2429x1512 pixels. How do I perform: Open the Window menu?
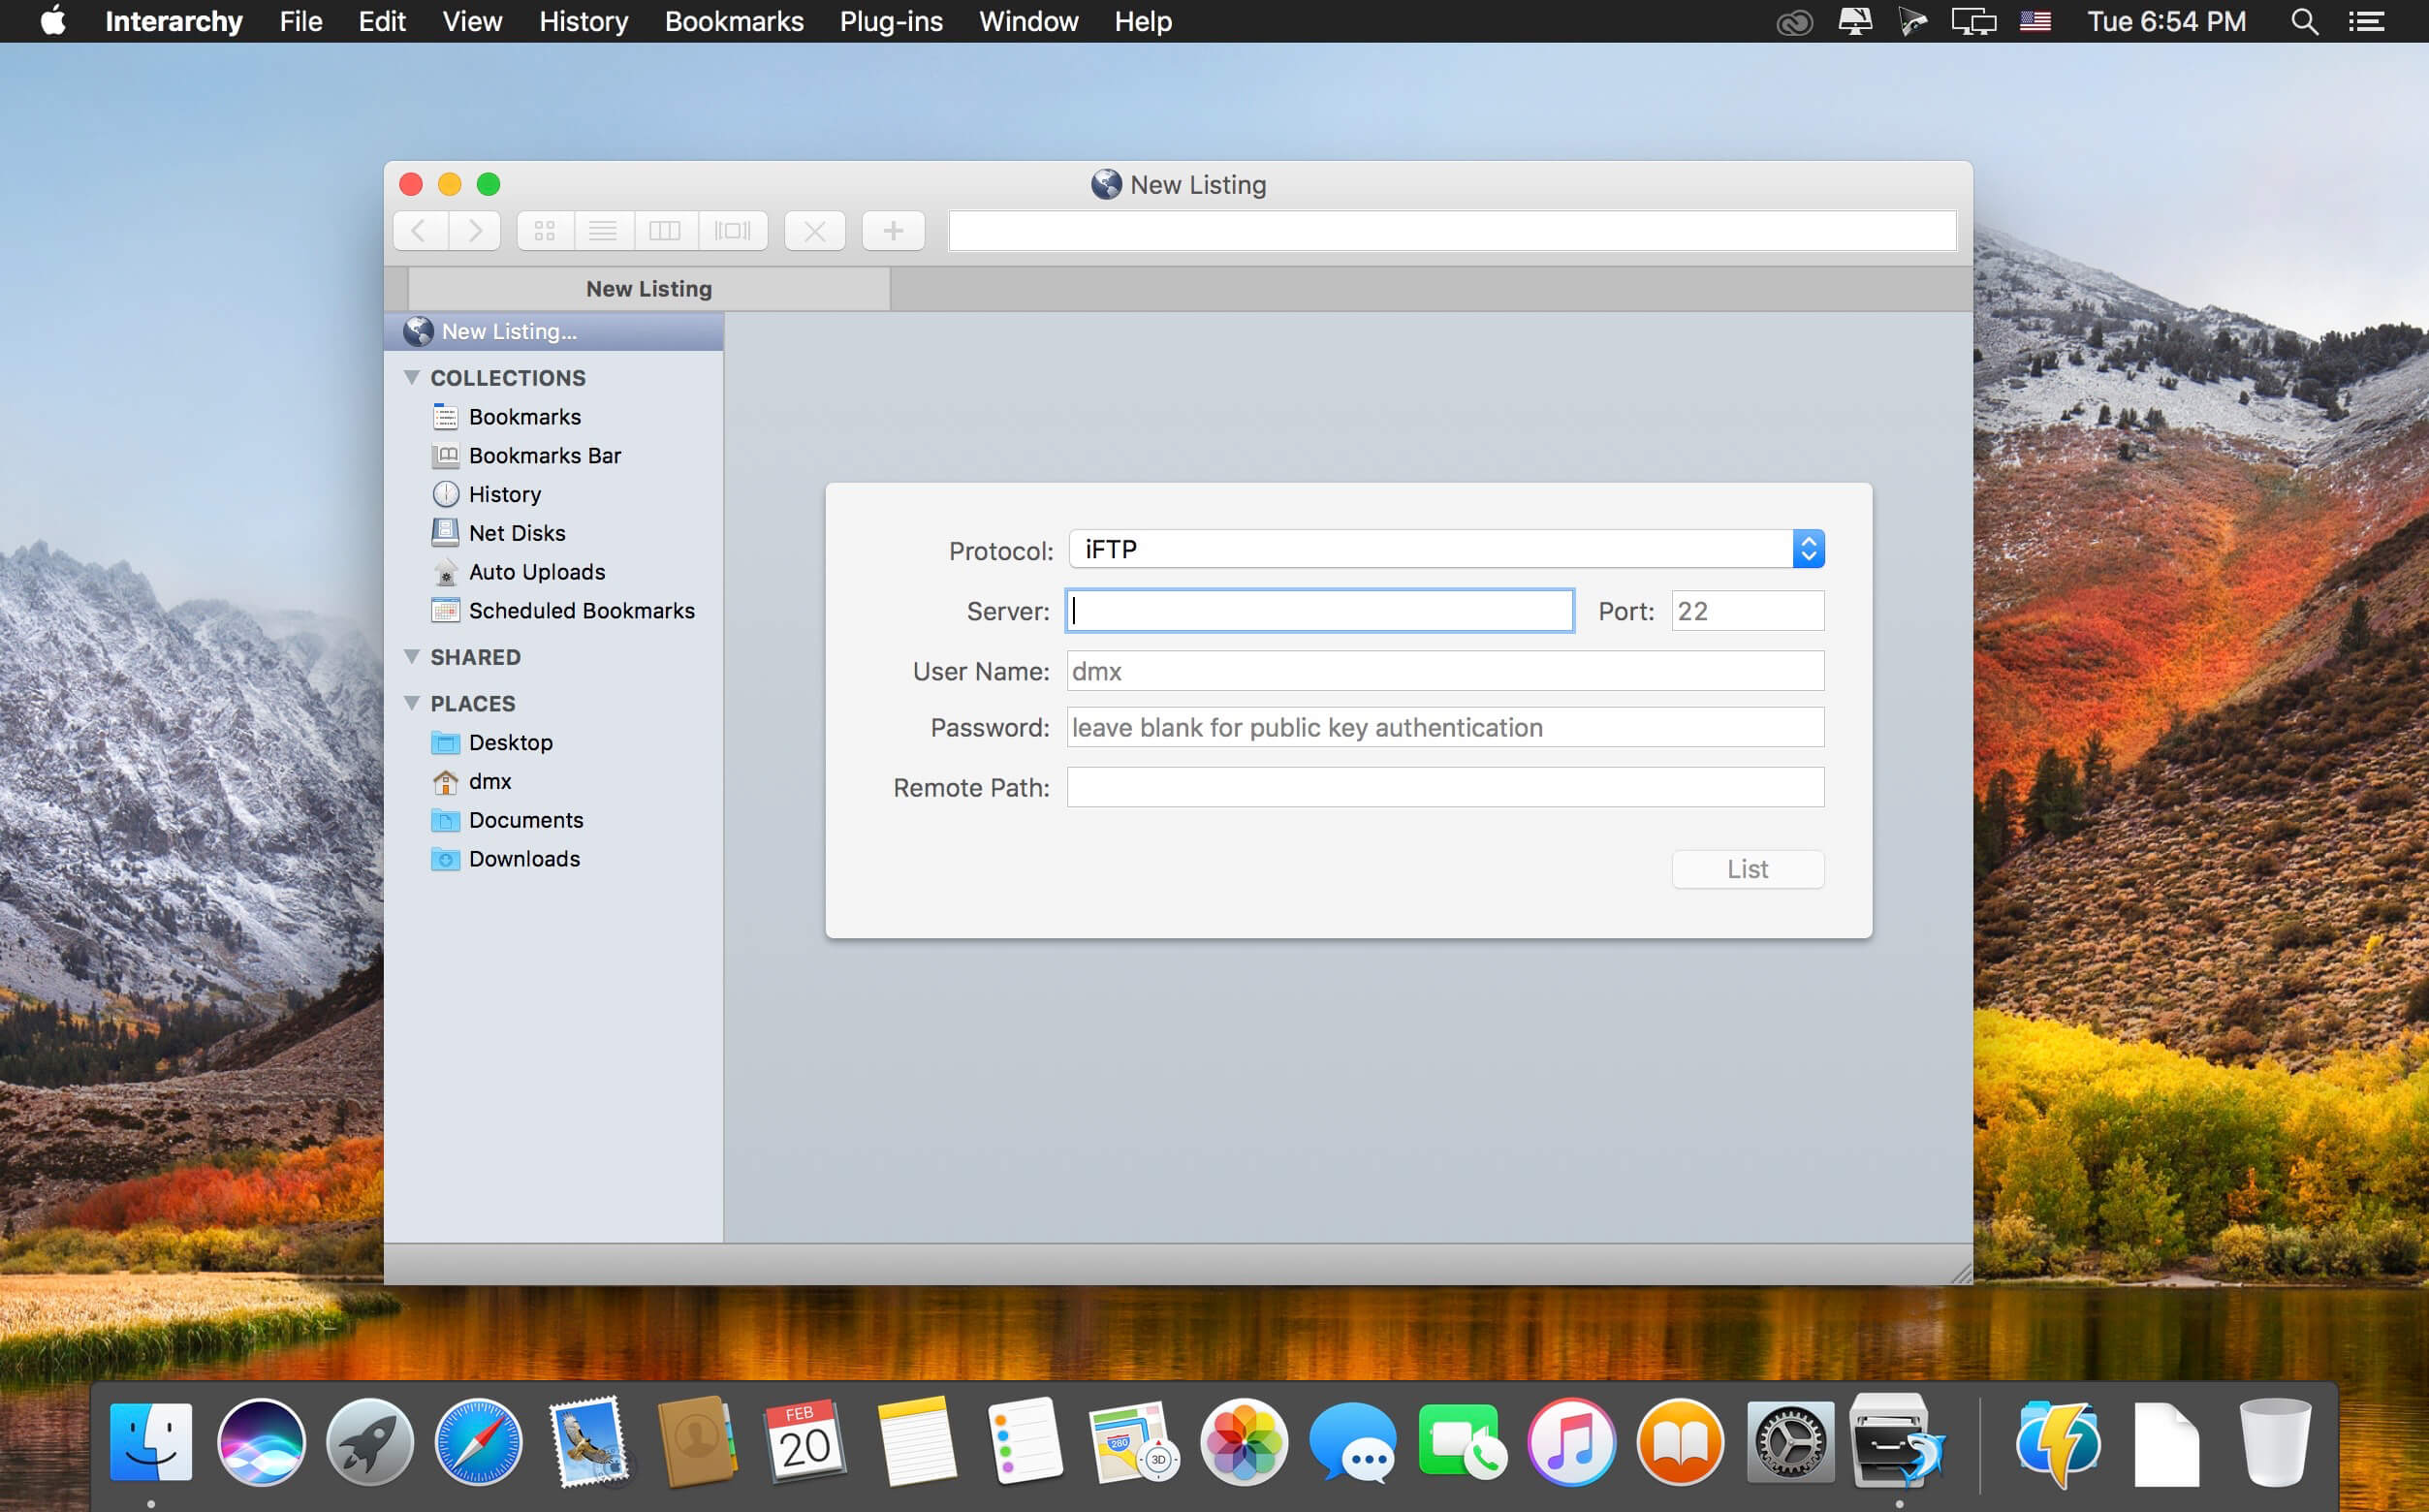pos(1028,21)
